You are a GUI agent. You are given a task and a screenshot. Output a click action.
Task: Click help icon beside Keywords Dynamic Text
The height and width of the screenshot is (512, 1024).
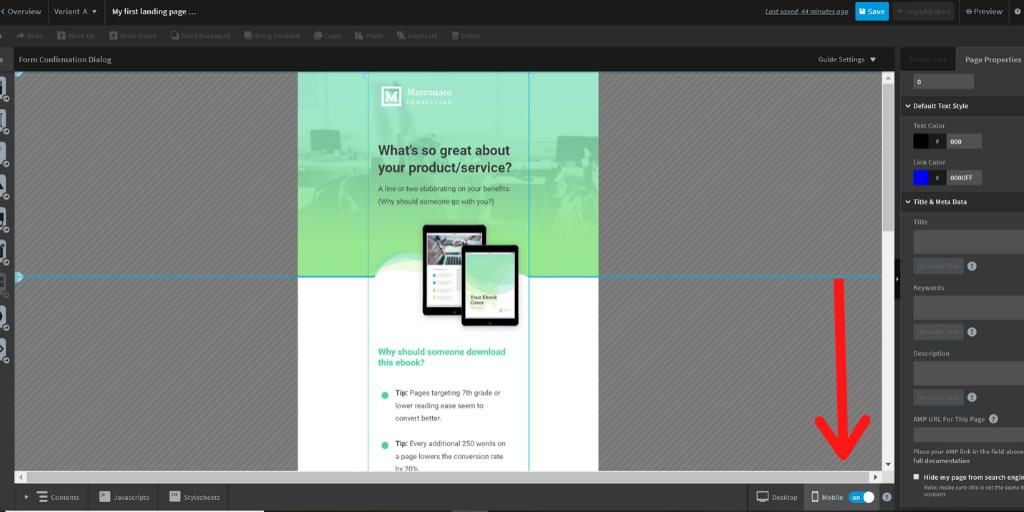(972, 332)
